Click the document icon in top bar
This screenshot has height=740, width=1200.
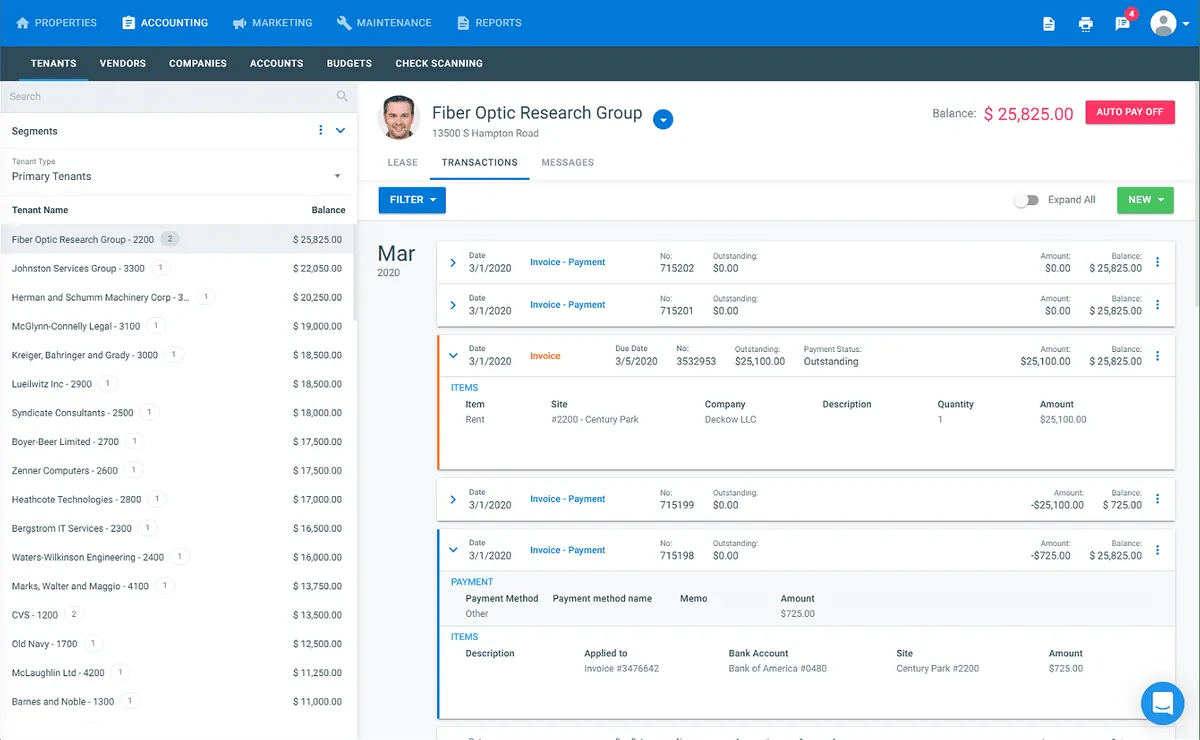1048,24
